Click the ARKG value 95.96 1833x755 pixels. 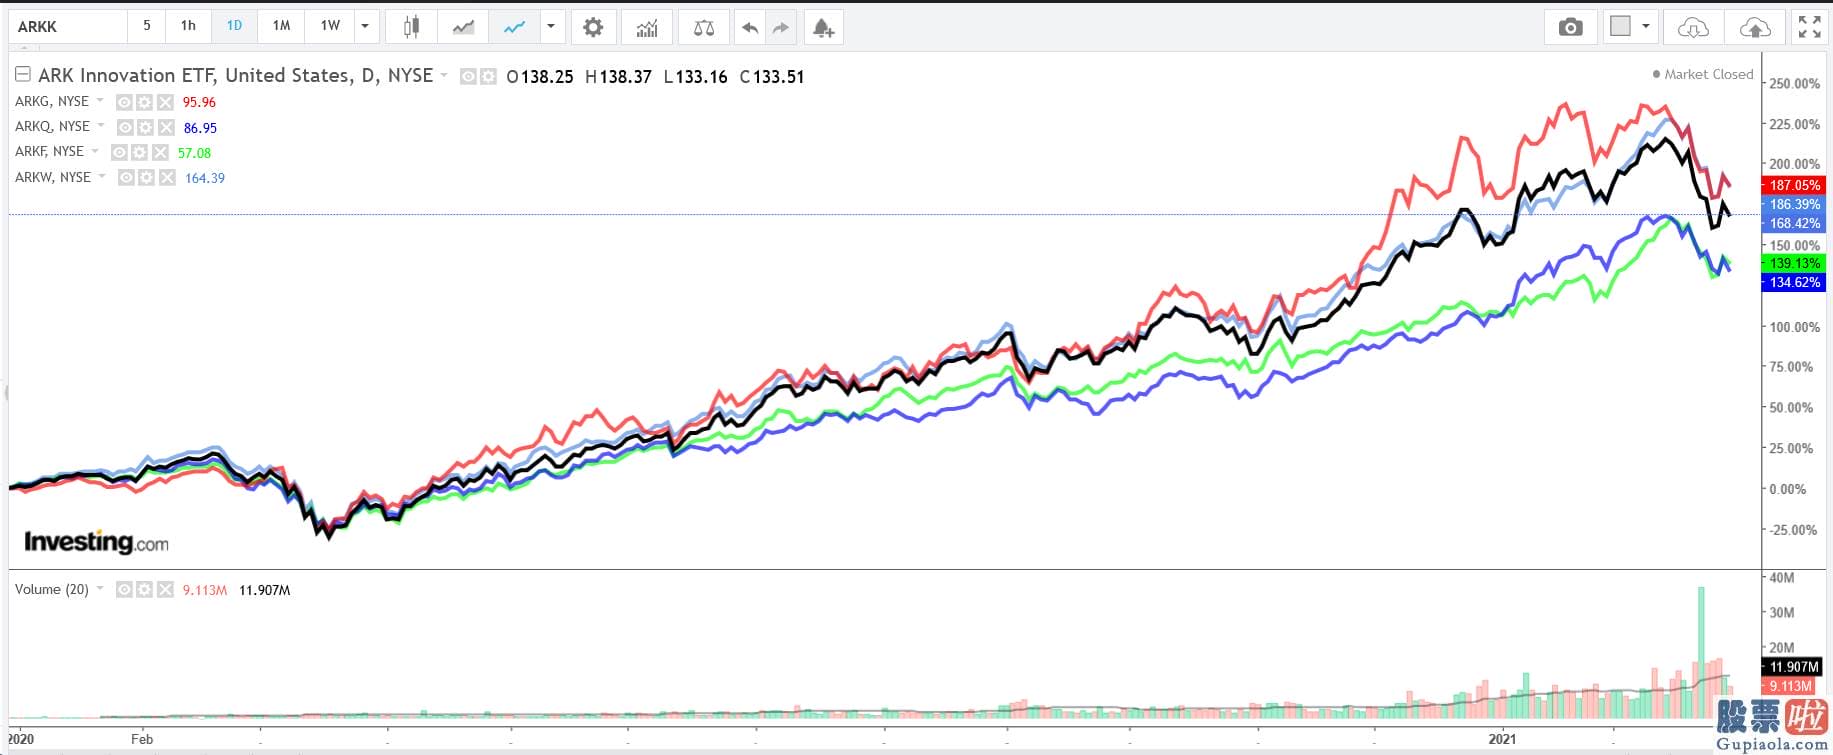click(199, 102)
